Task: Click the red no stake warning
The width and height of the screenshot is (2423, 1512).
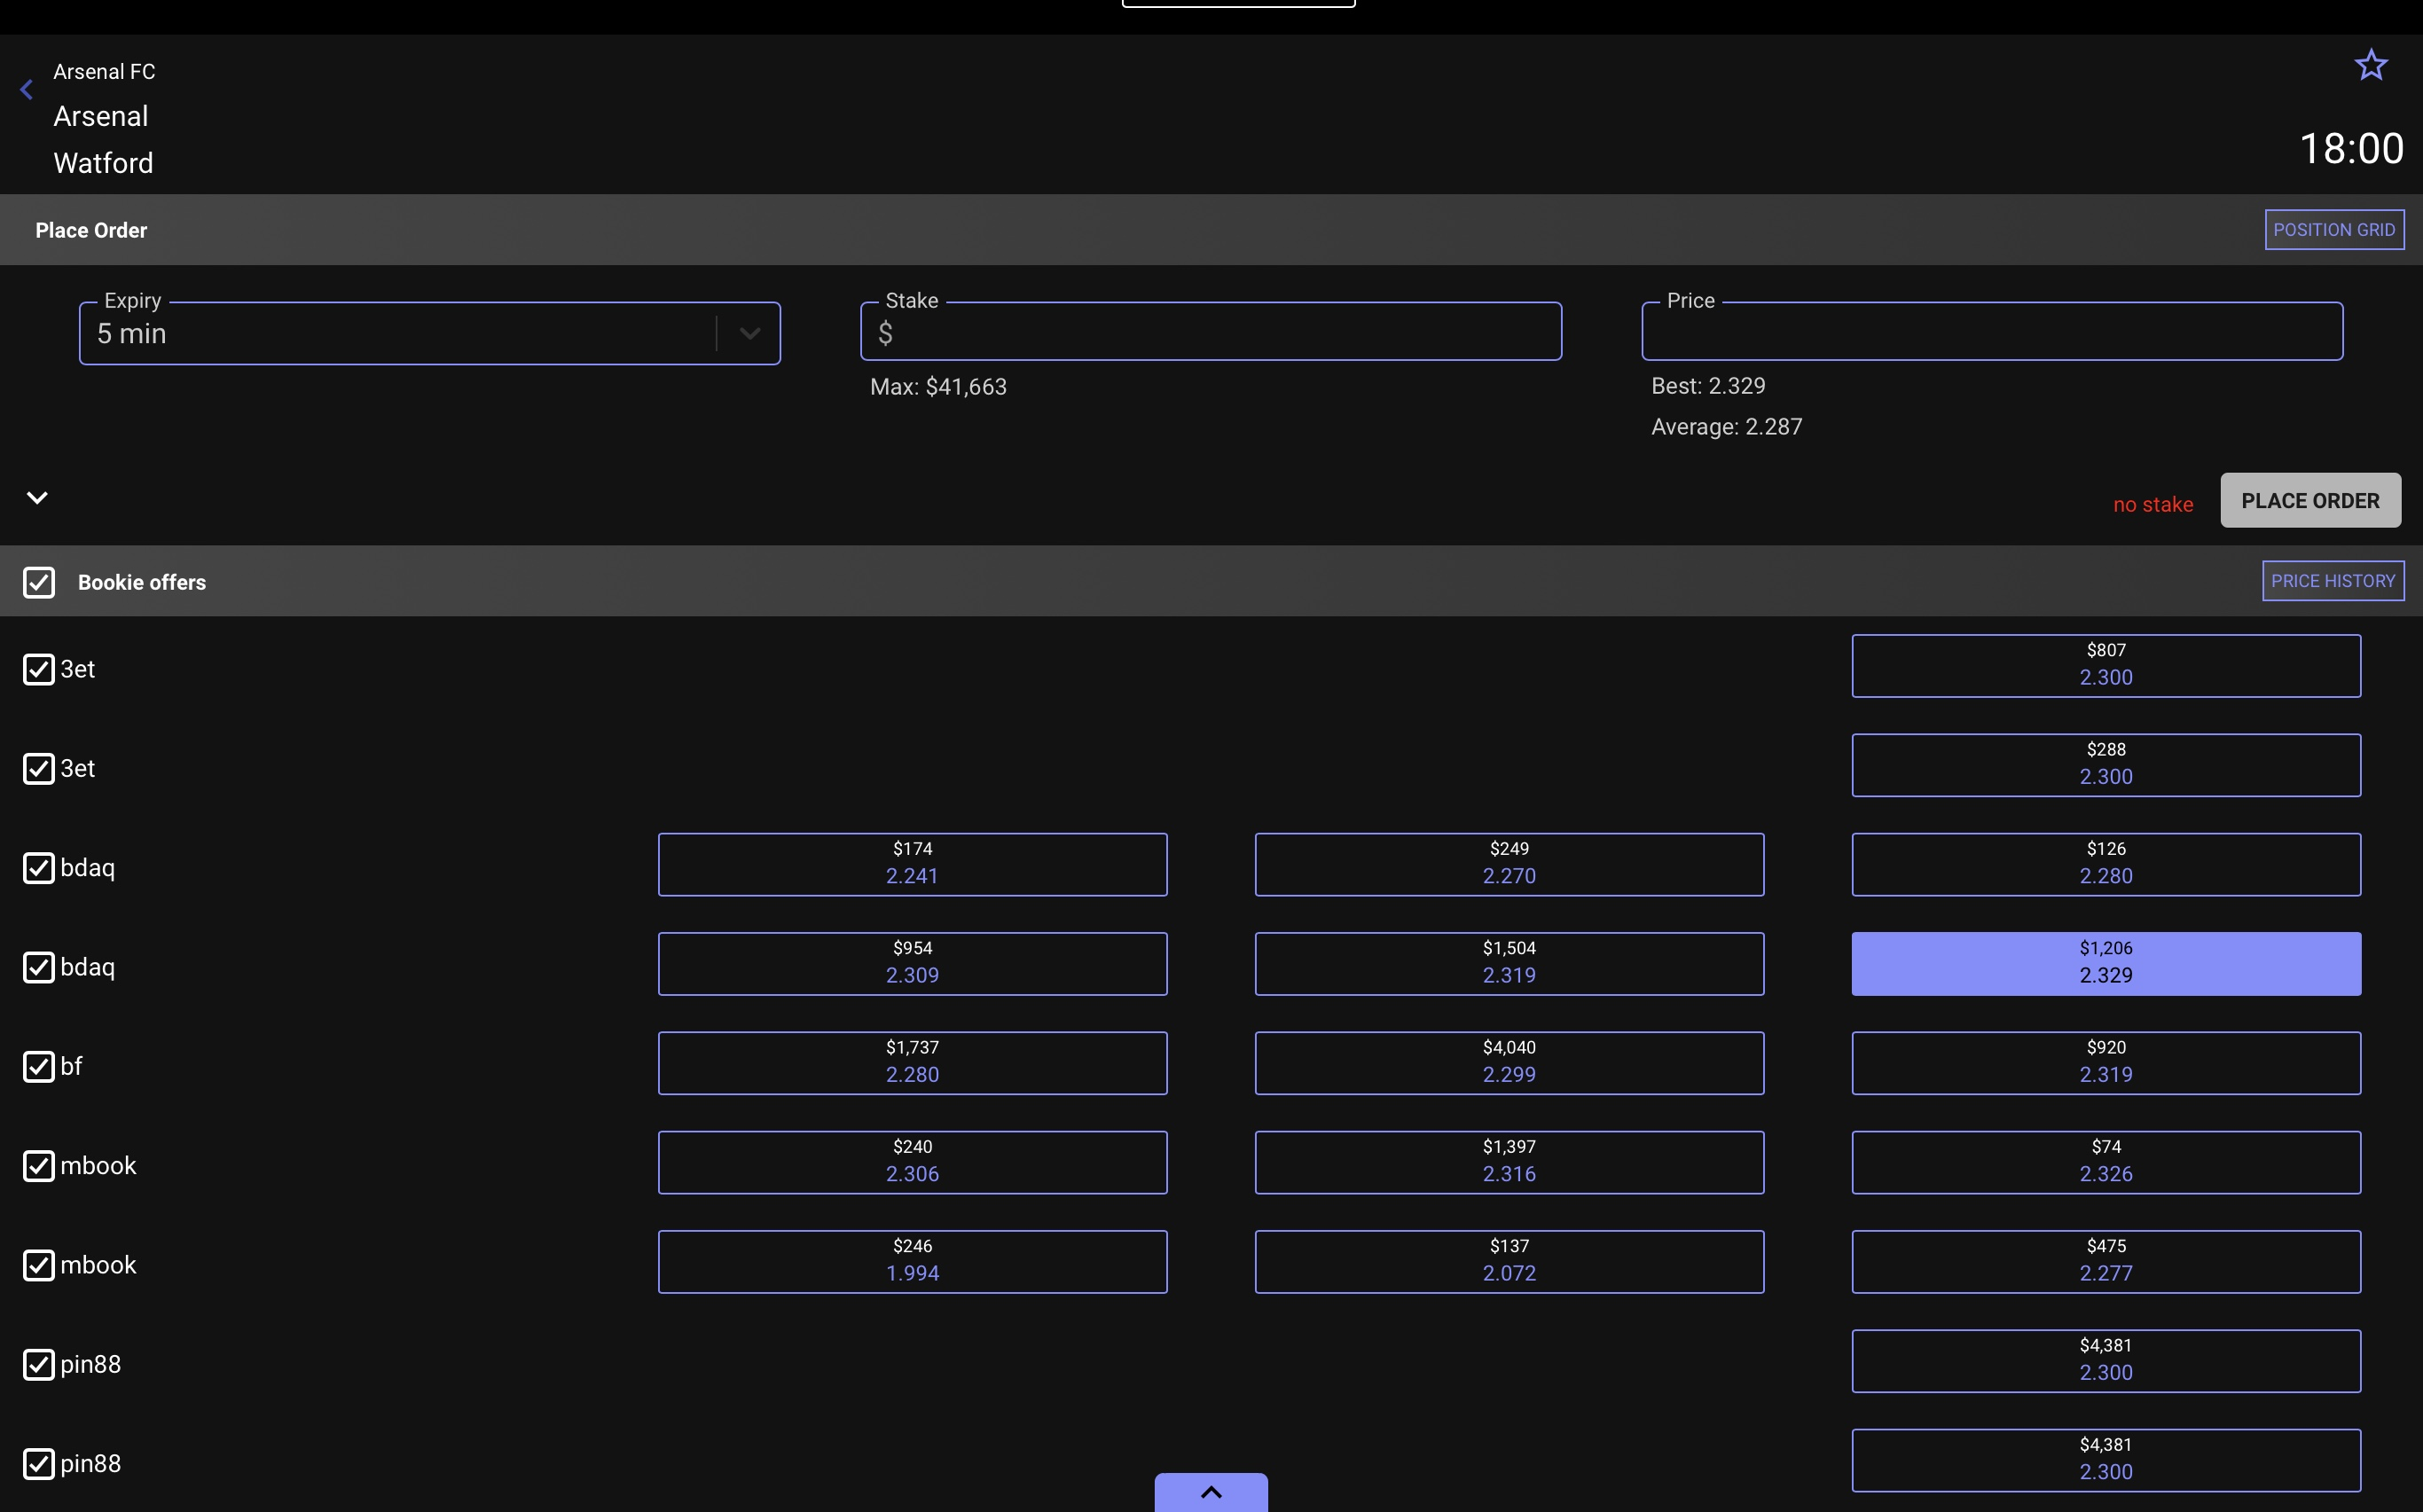Action: point(2153,504)
